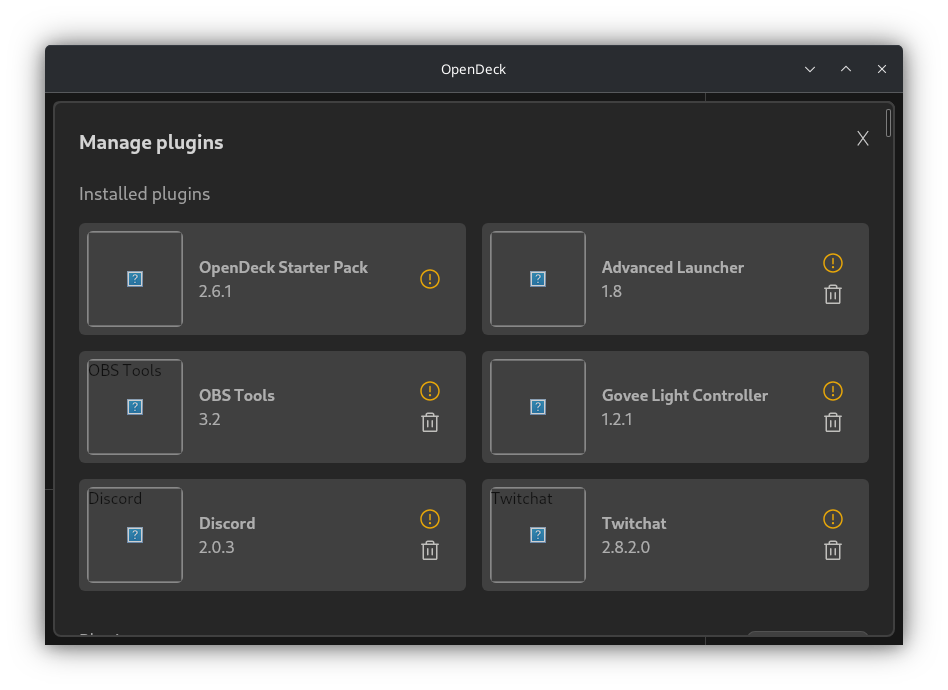This screenshot has height=690, width=948.
Task: Trash the Discord plugin
Action: (430, 550)
